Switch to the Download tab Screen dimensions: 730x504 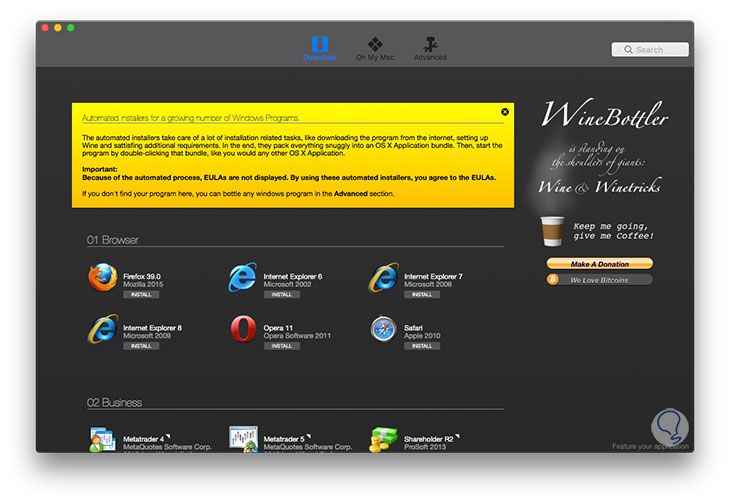(319, 48)
